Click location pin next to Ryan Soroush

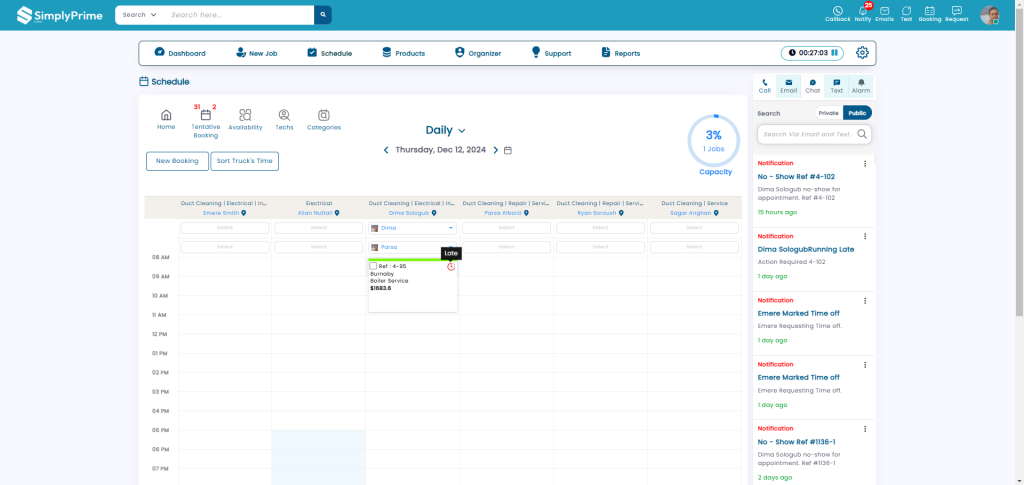621,213
